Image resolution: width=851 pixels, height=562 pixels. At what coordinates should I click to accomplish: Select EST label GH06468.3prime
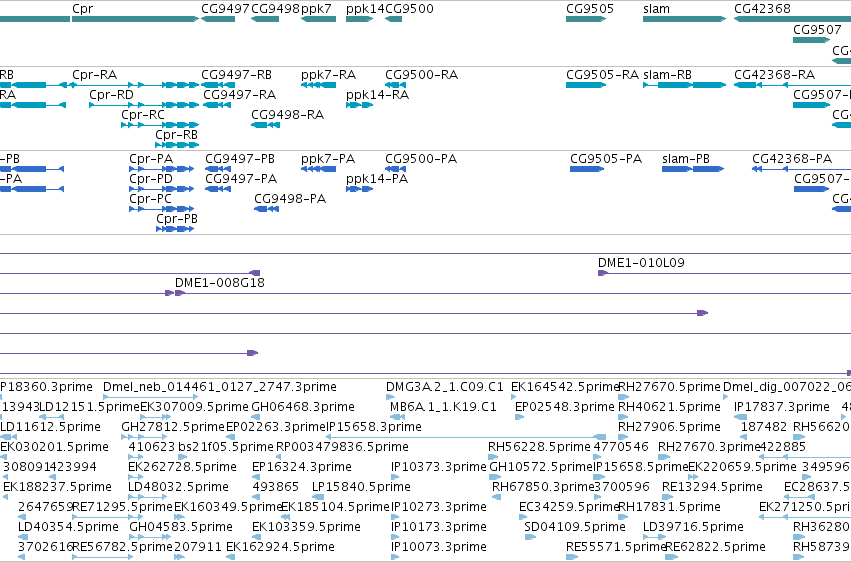[303, 407]
